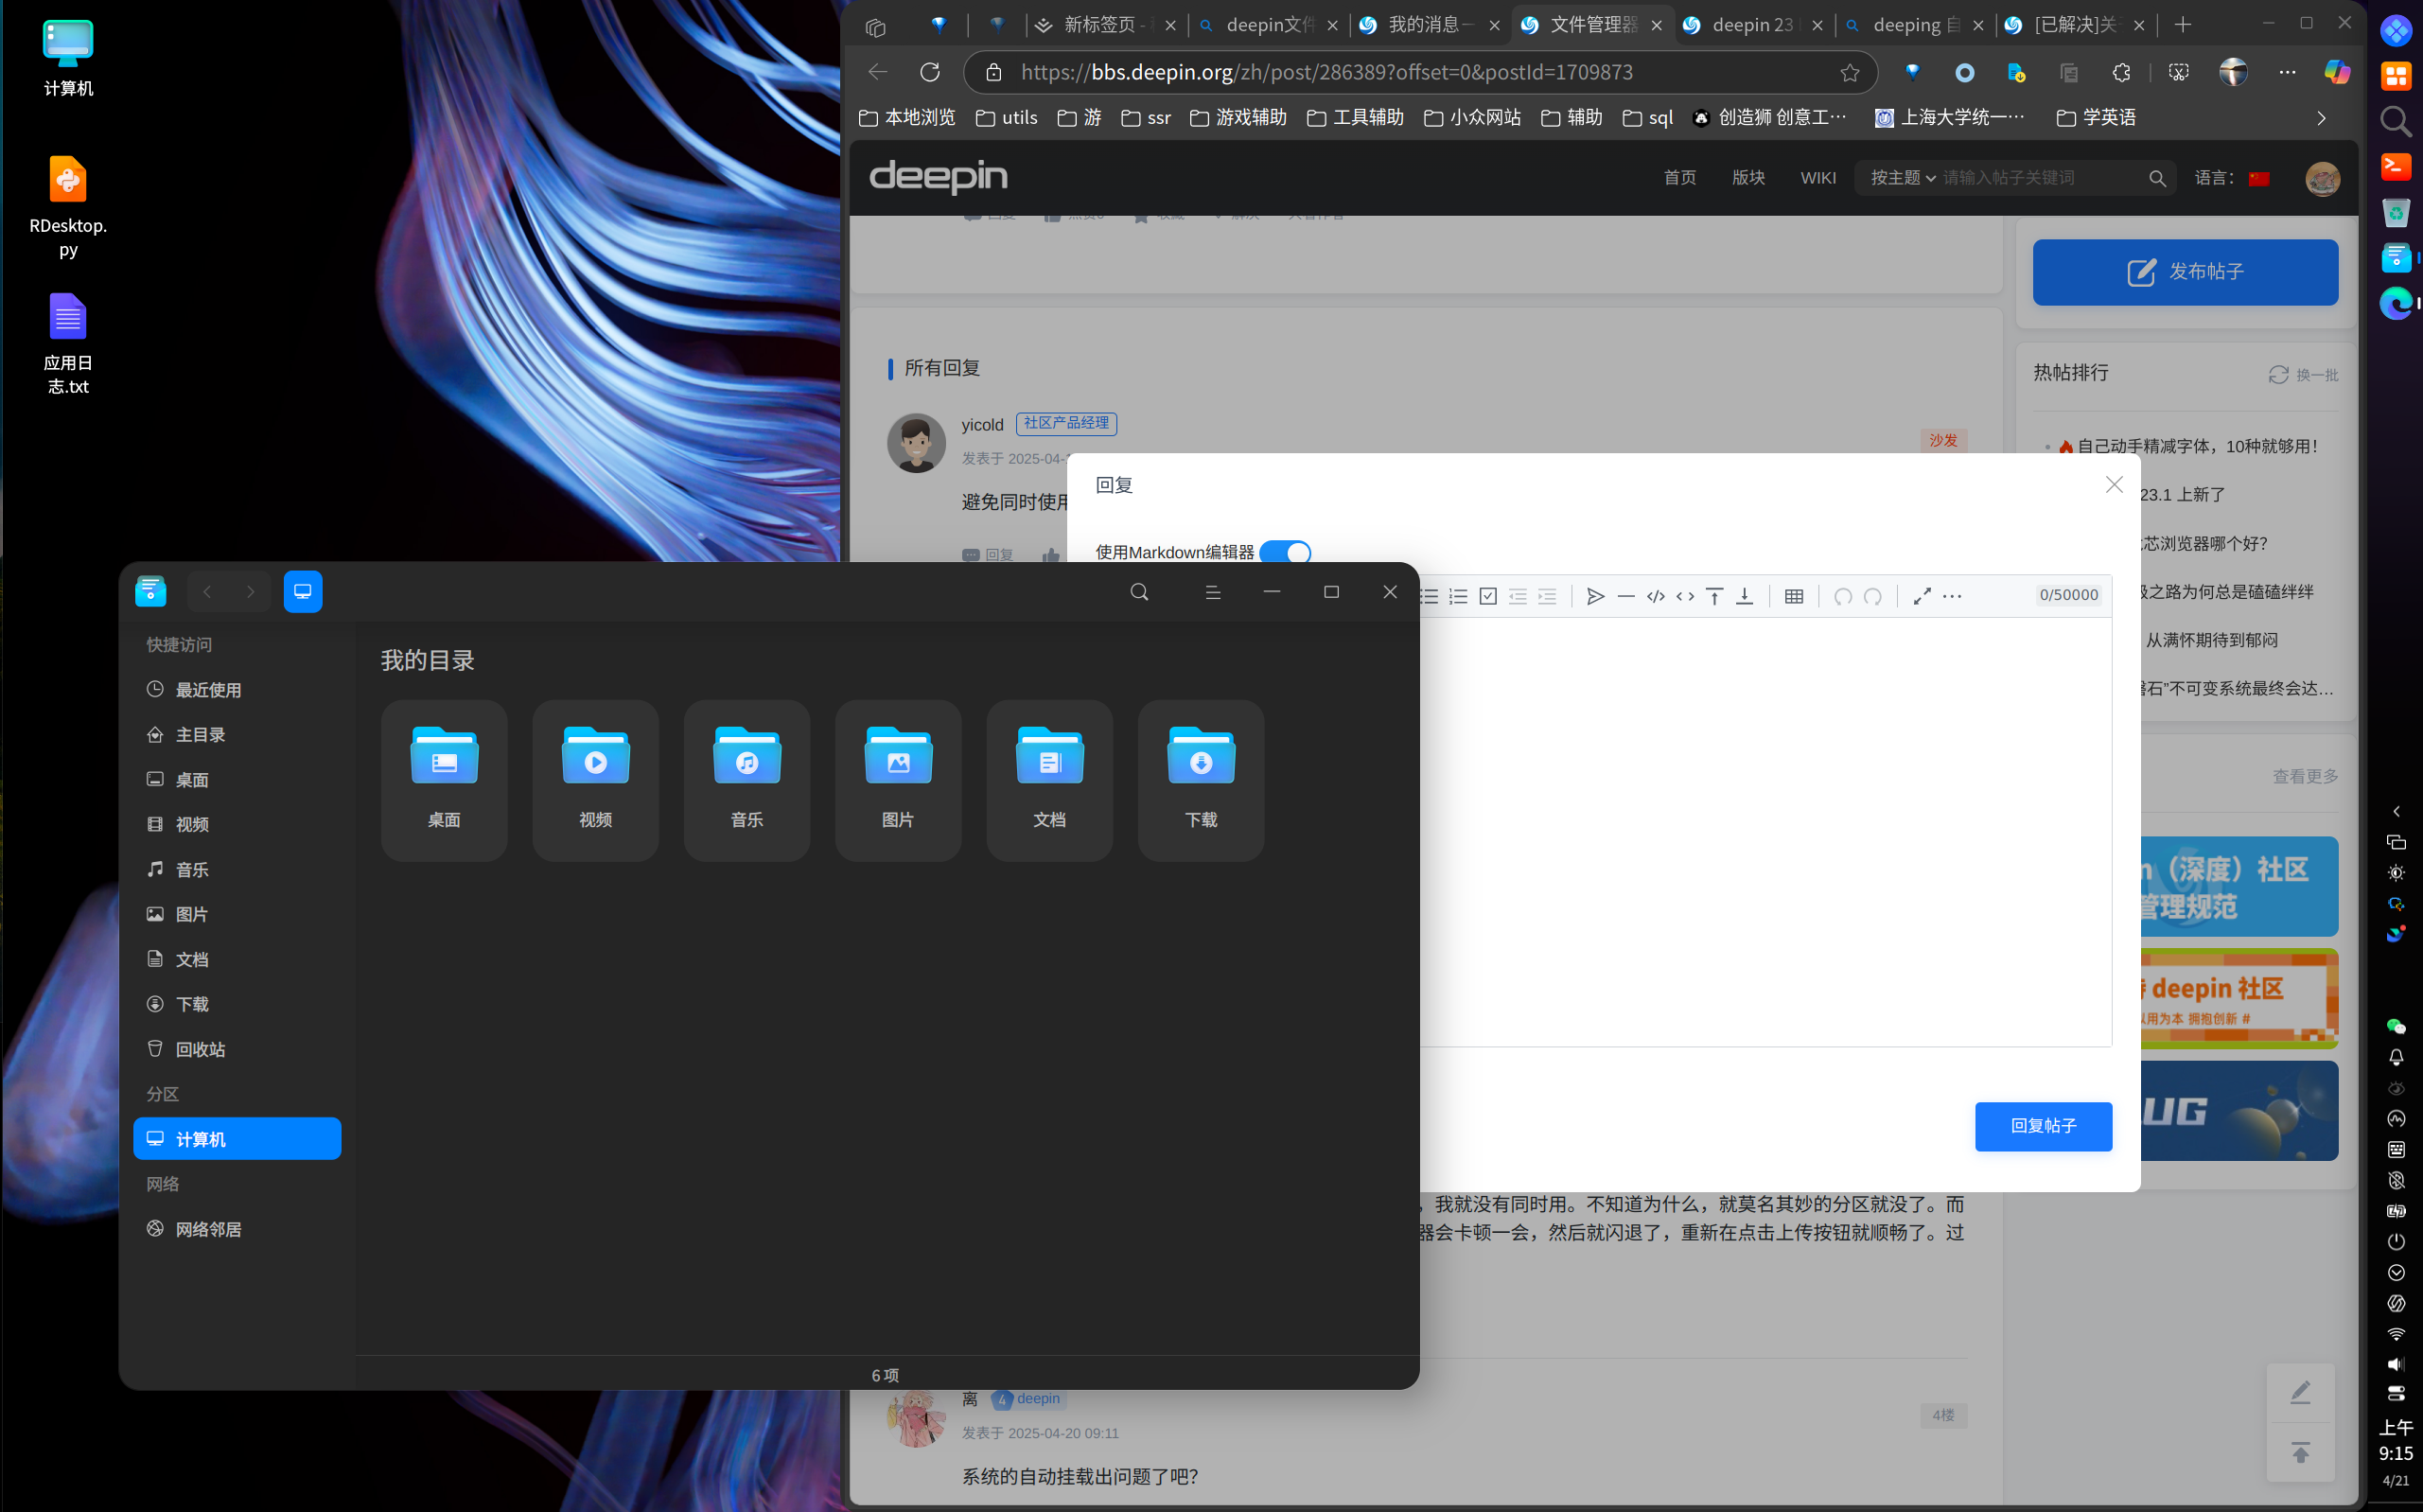The height and width of the screenshot is (1512, 2423).
Task: Close the 回复 dialog
Action: pos(2114,485)
